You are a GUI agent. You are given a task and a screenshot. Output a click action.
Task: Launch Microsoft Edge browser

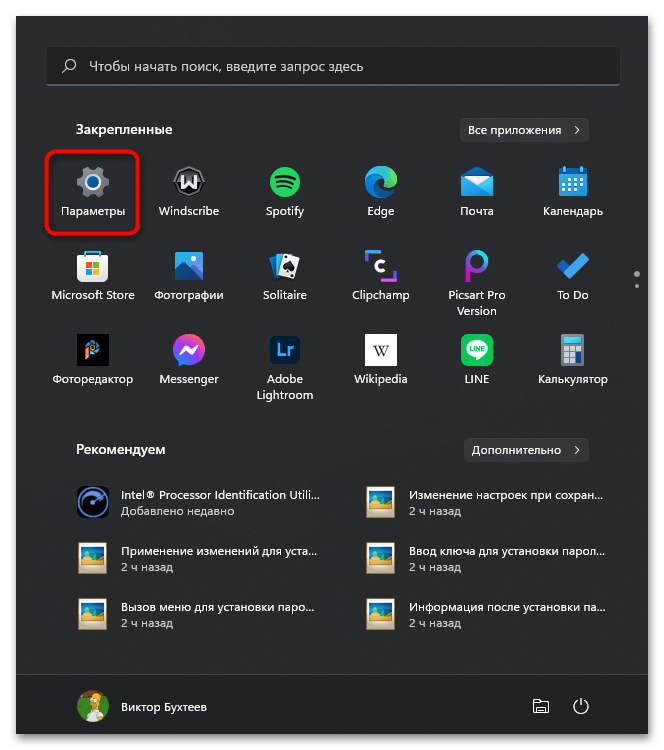(381, 192)
